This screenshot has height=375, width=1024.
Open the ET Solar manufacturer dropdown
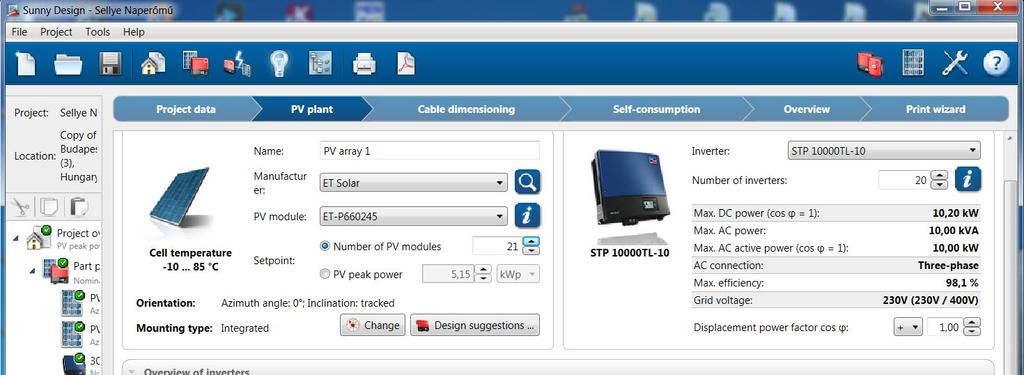pos(413,183)
